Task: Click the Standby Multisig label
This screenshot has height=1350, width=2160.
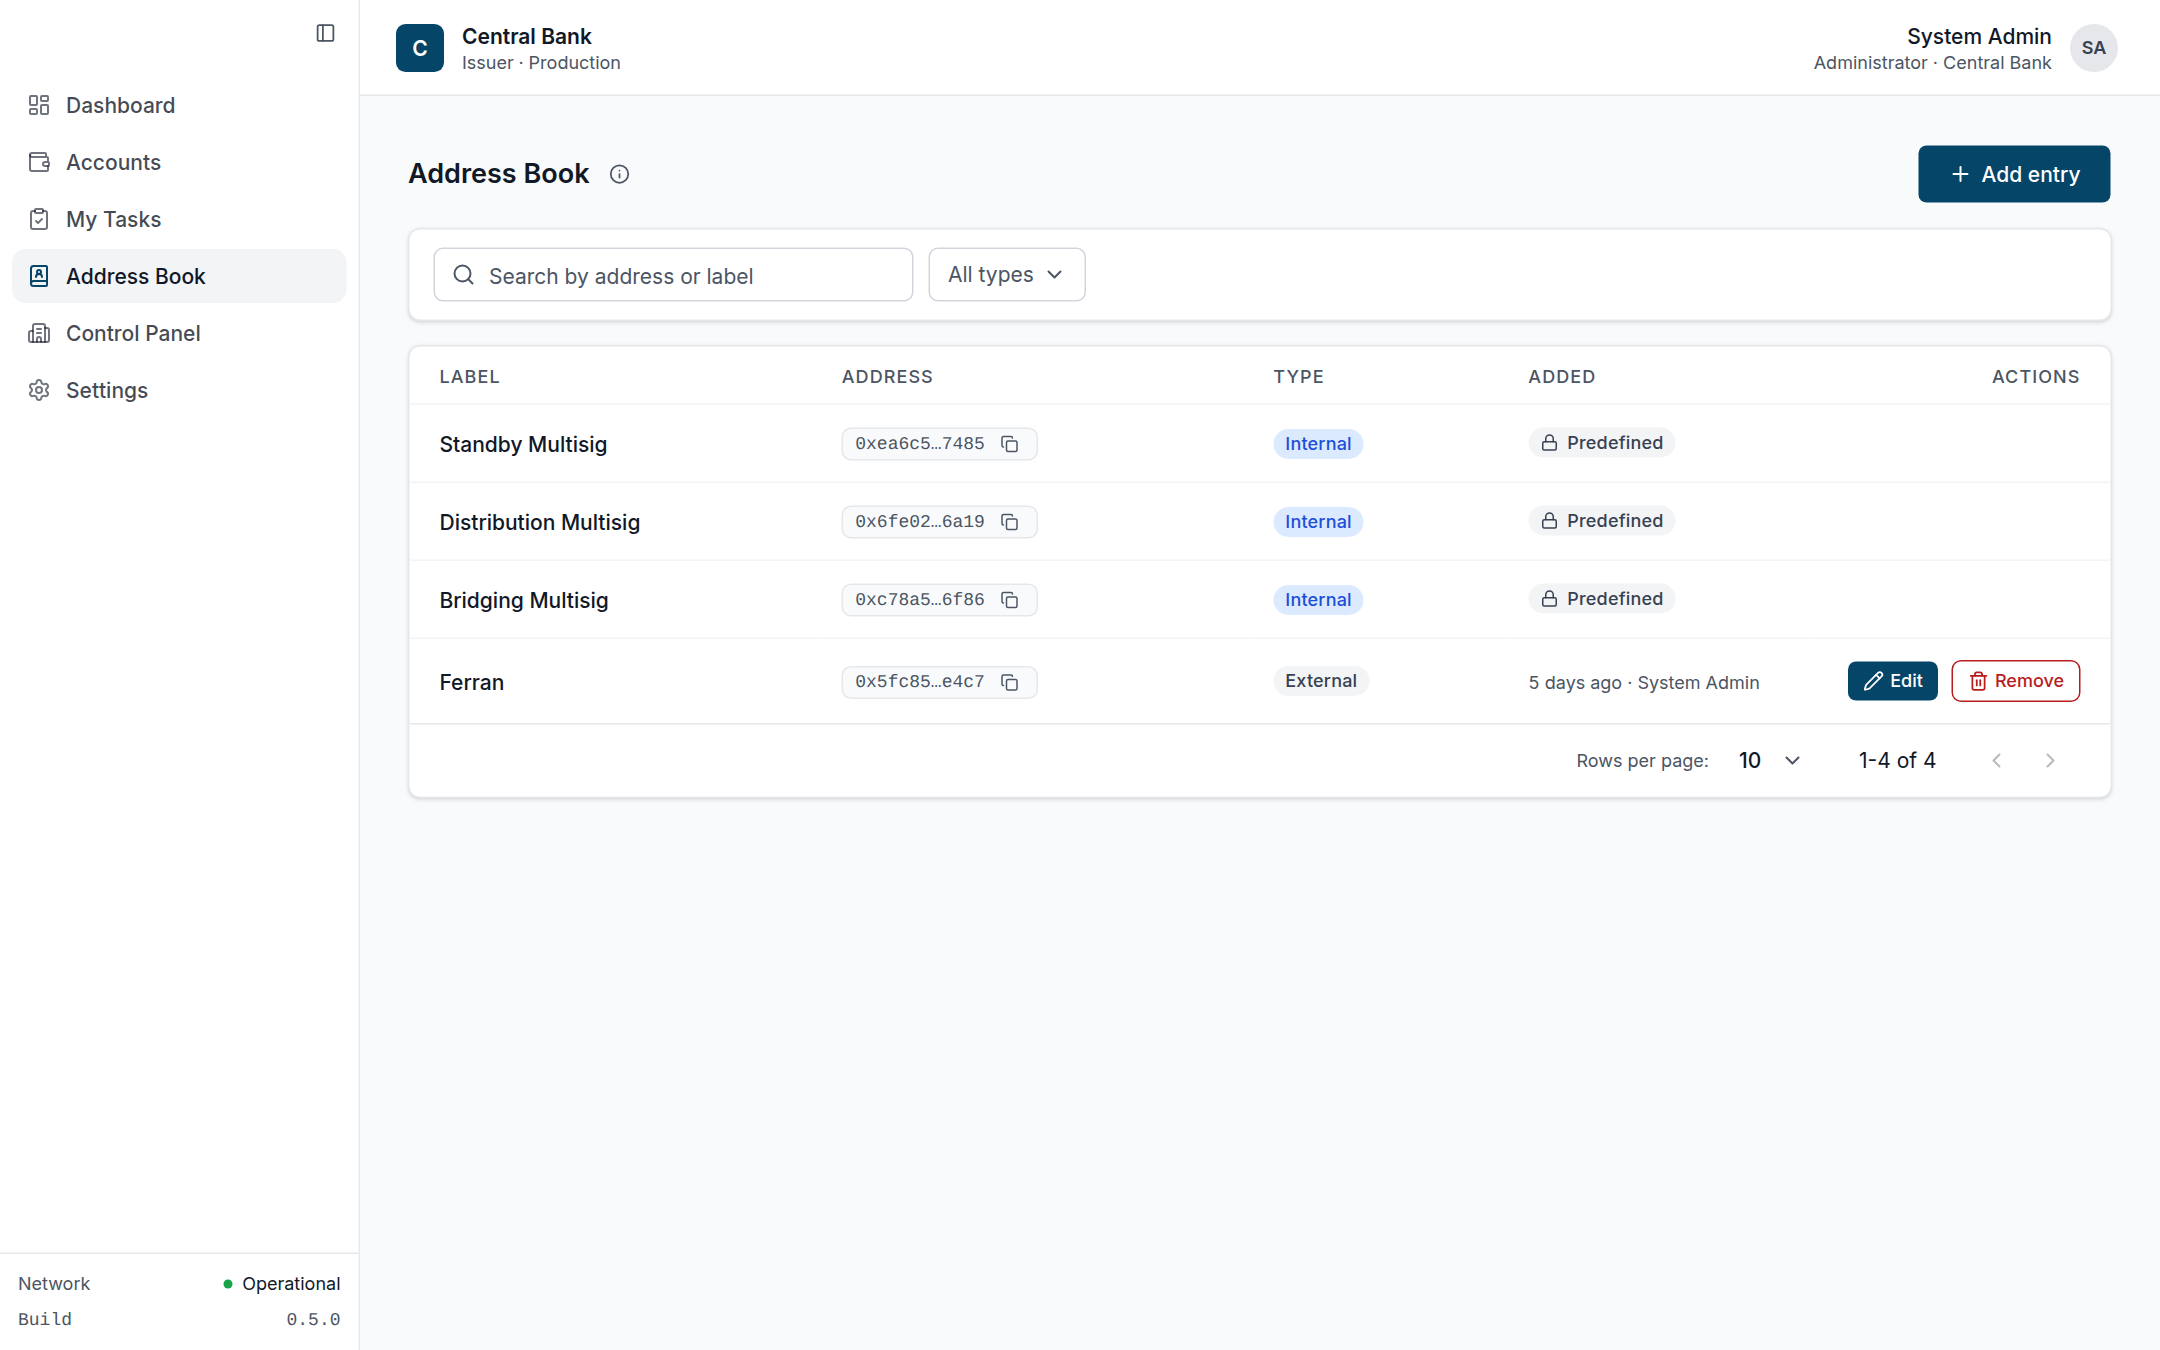Action: [523, 444]
